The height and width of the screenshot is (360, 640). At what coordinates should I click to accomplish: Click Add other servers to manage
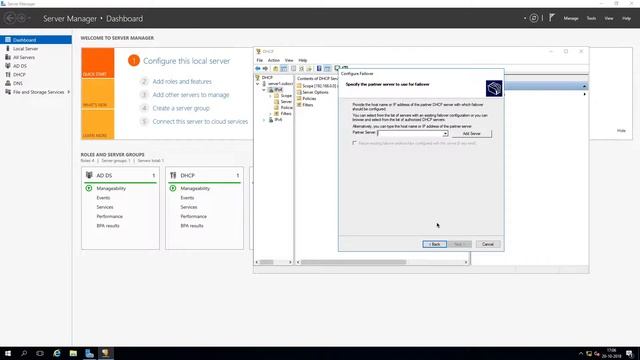coord(191,95)
